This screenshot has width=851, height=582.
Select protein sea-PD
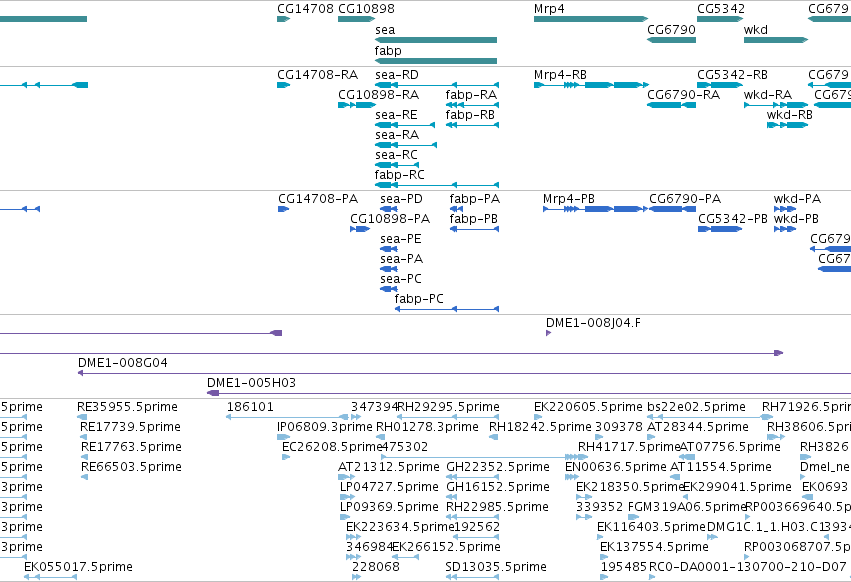[x=389, y=209]
